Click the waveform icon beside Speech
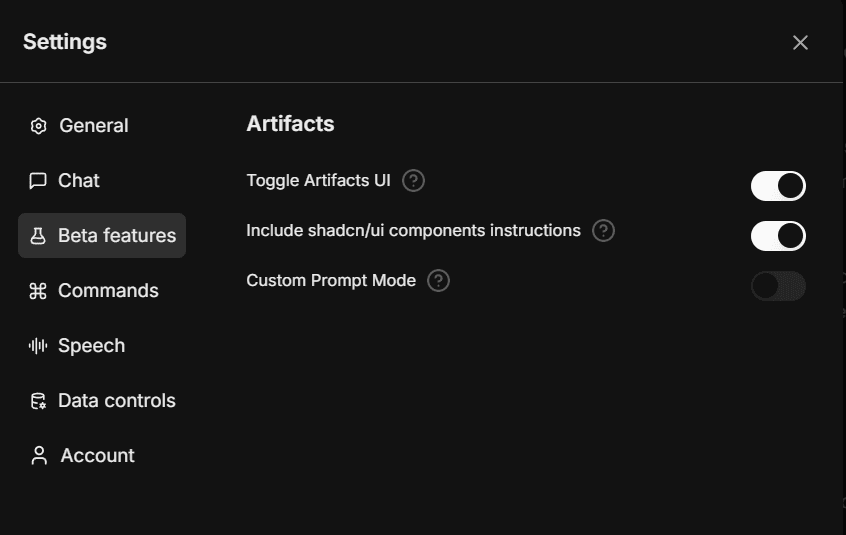Image resolution: width=846 pixels, height=535 pixels. [x=38, y=346]
